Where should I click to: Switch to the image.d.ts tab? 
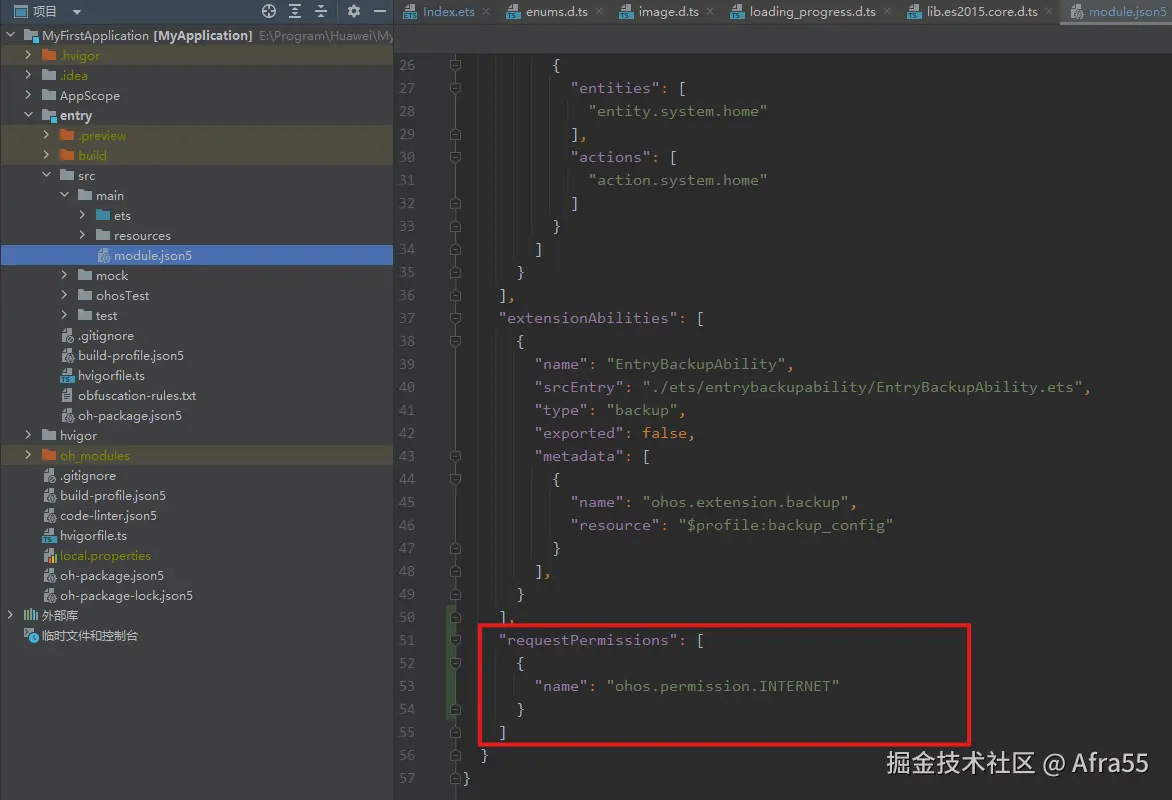click(668, 11)
